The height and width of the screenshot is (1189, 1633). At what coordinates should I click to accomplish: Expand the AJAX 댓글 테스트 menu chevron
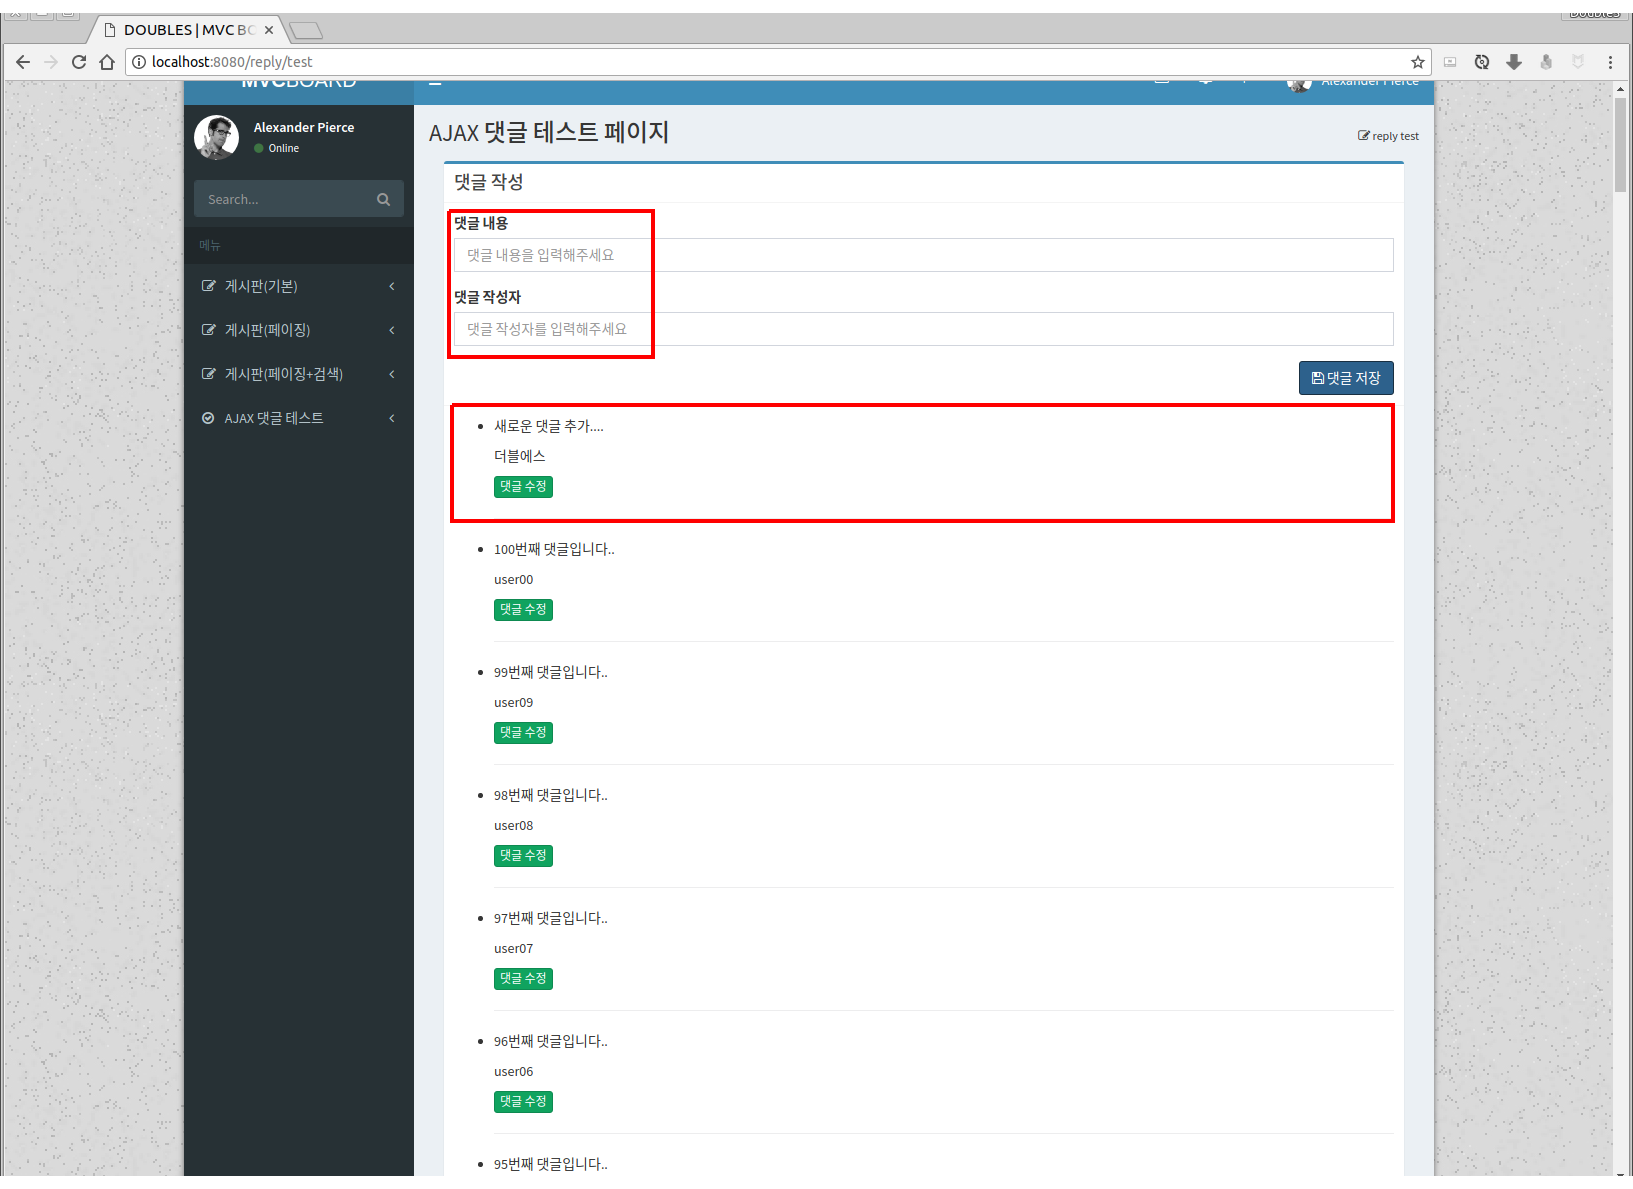click(392, 418)
